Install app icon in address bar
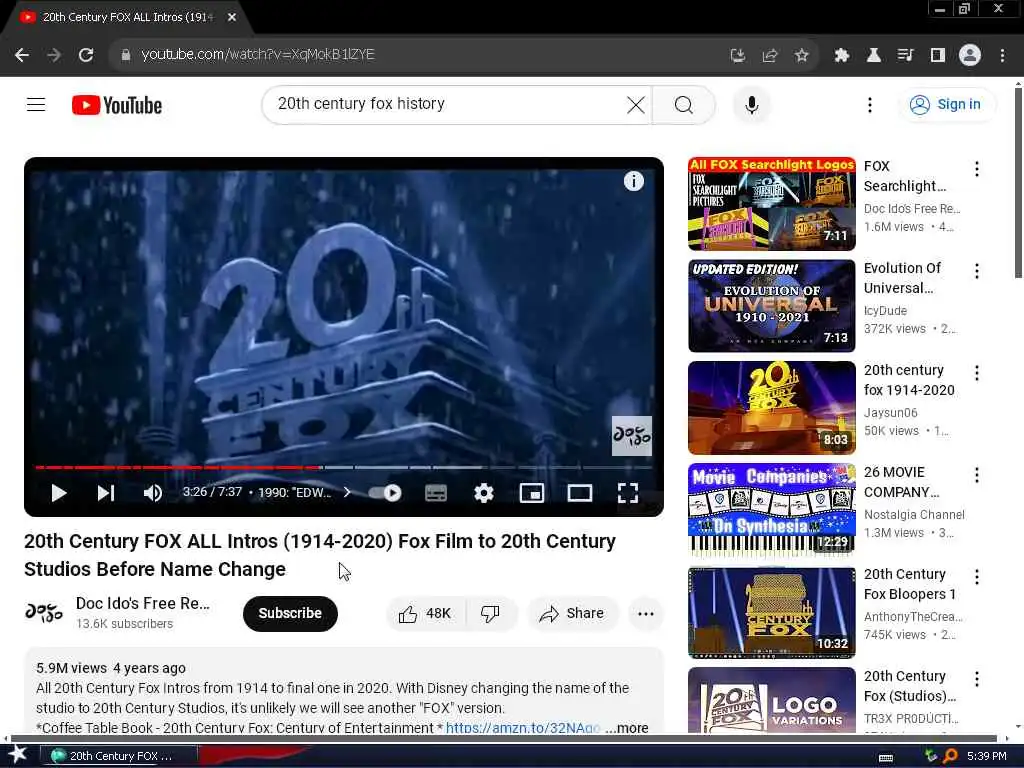1024x768 pixels. click(737, 56)
